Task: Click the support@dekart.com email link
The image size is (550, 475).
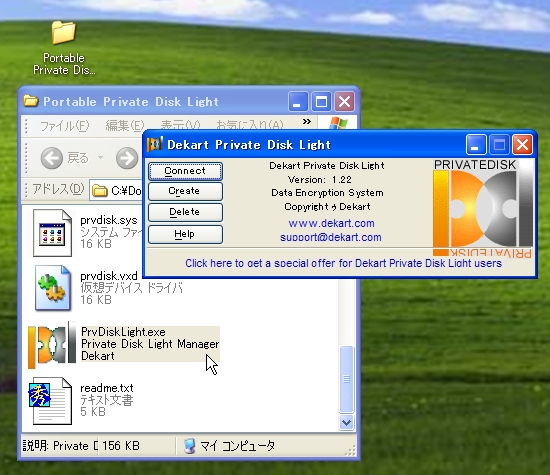Action: [x=330, y=237]
